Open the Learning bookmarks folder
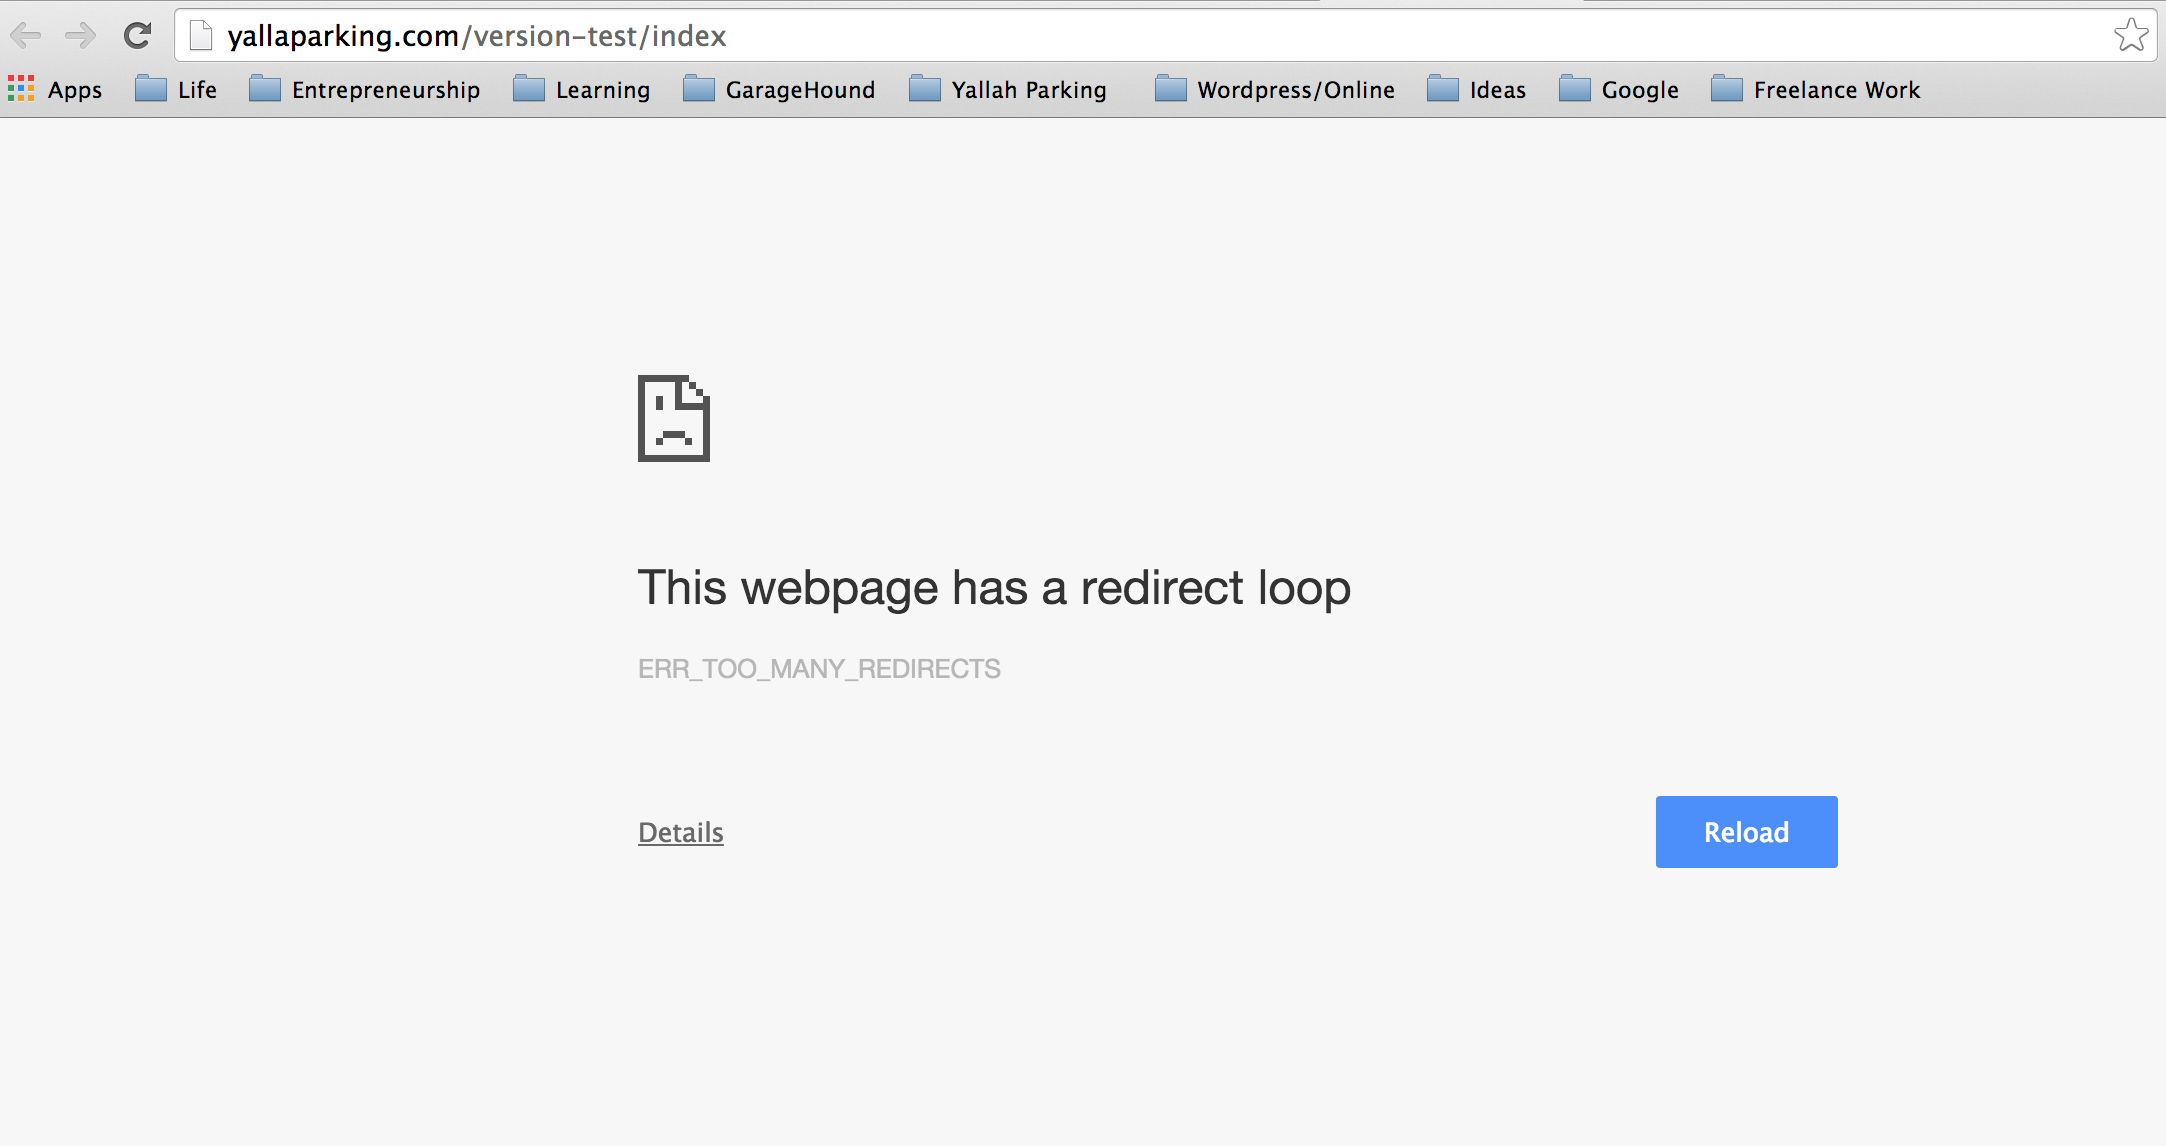Screen dimensions: 2166x1146 tap(582, 90)
